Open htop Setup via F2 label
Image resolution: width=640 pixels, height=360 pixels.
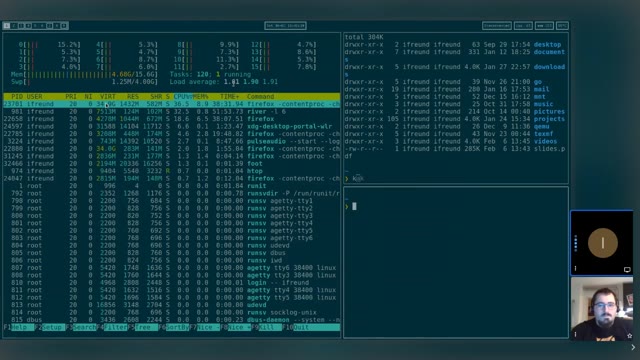(50, 327)
